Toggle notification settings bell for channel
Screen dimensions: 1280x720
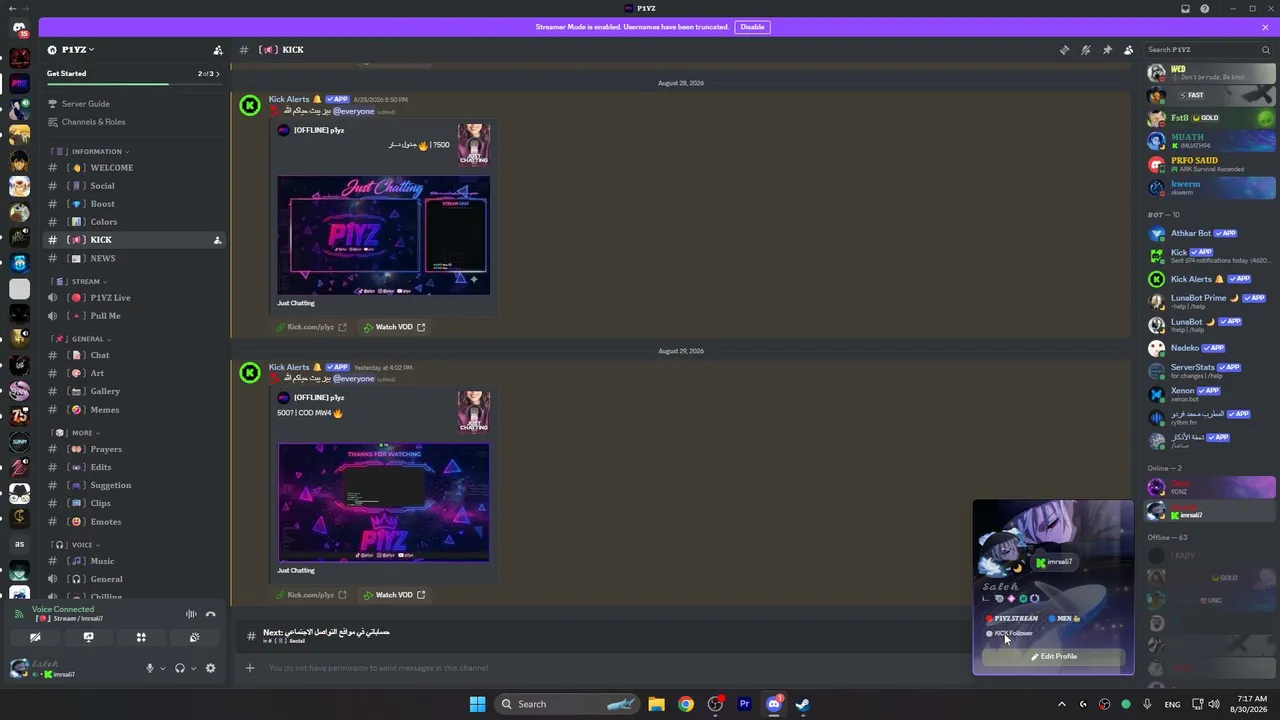1086,50
